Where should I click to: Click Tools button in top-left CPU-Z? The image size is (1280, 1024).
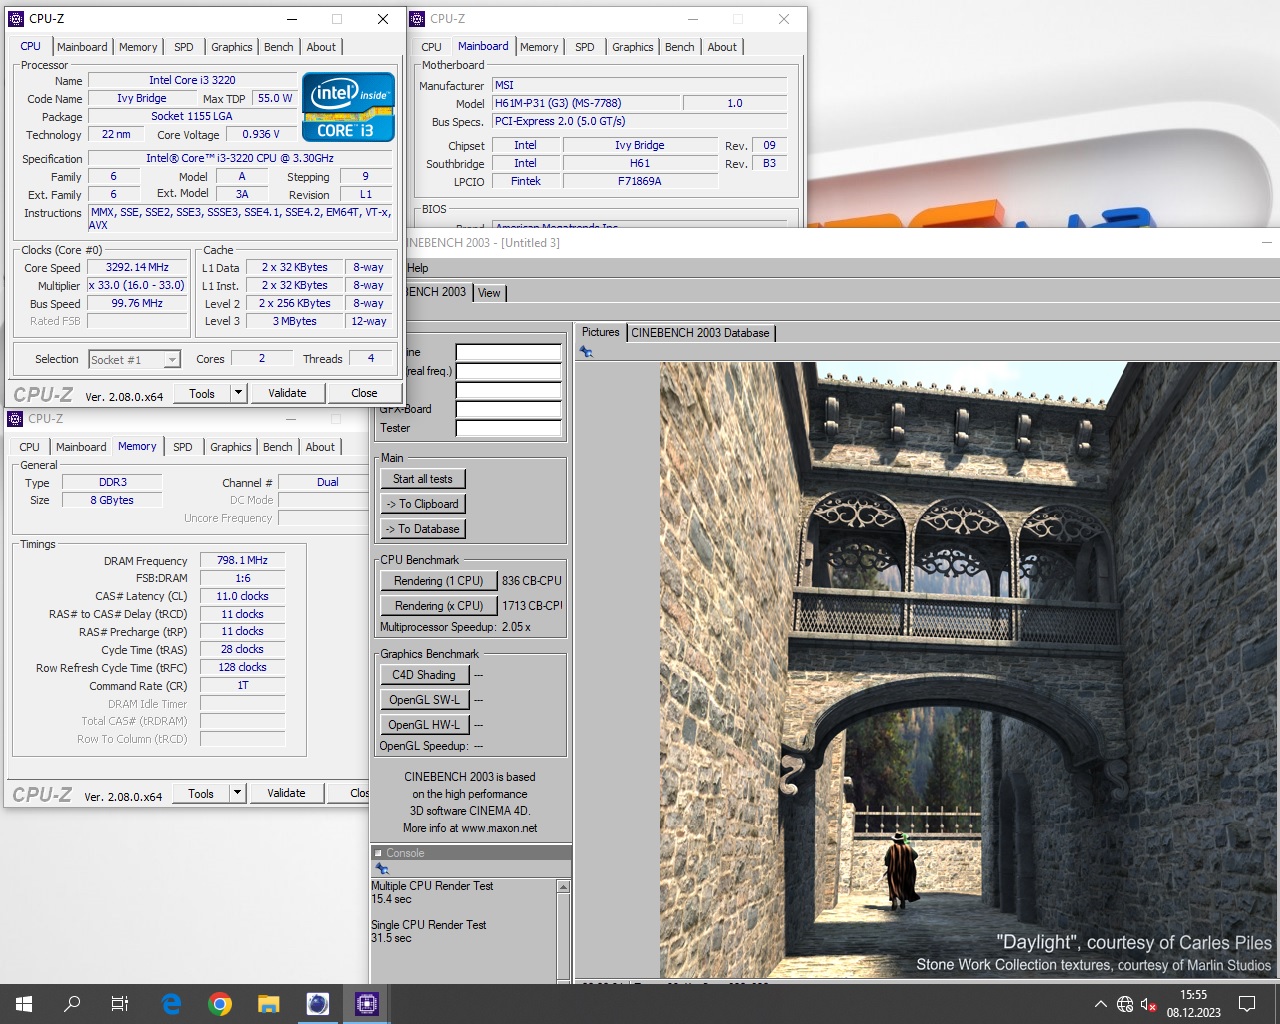click(x=202, y=393)
